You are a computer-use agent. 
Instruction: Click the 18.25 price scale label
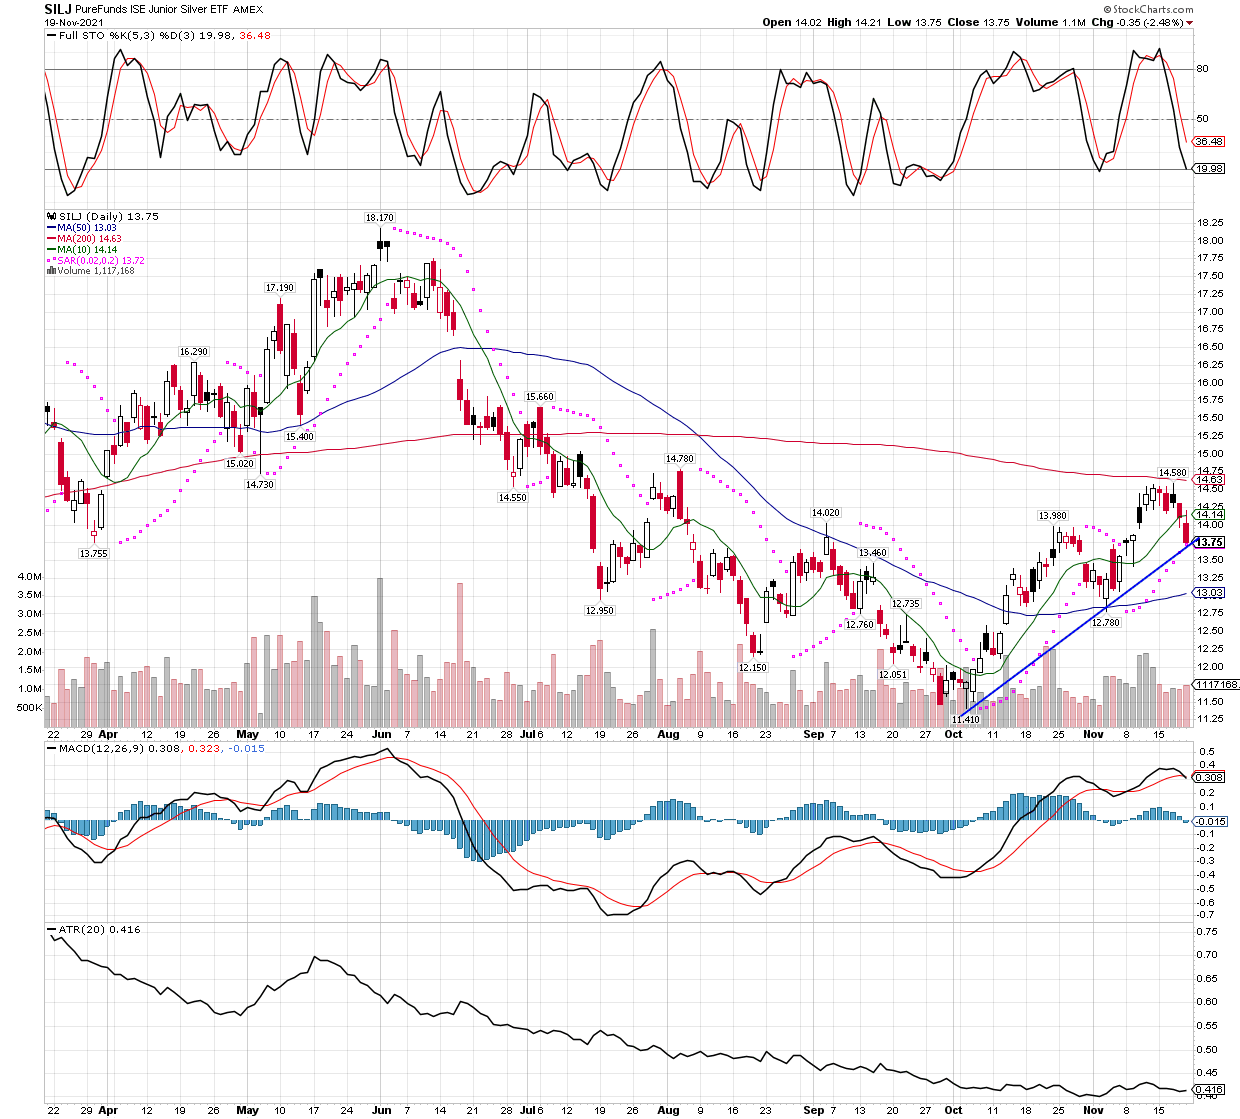pos(1210,222)
